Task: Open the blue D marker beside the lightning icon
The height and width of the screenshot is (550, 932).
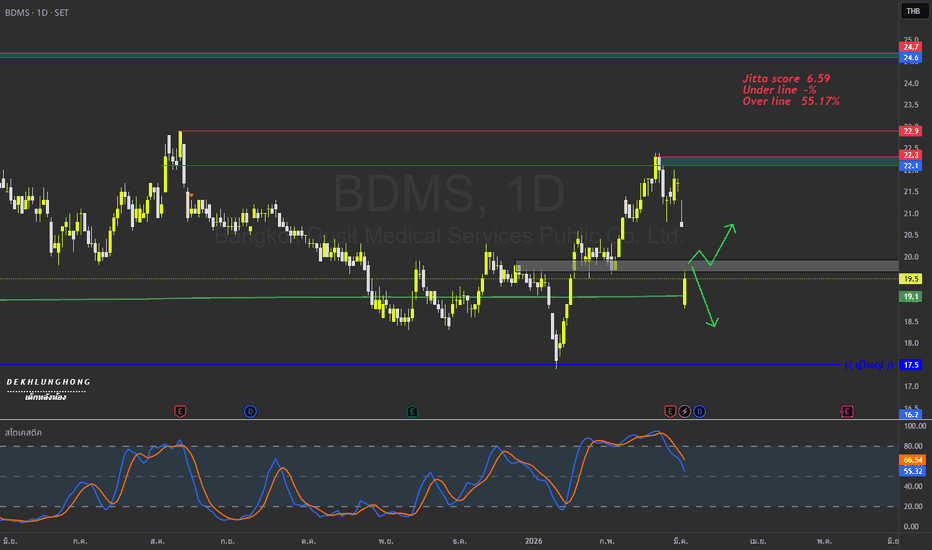Action: click(x=700, y=411)
